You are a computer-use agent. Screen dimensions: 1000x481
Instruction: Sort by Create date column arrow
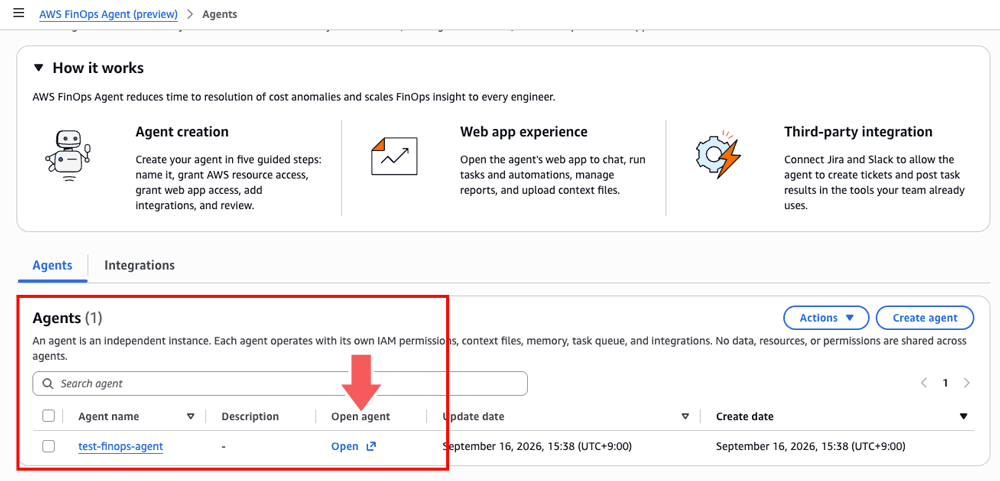[x=963, y=417]
